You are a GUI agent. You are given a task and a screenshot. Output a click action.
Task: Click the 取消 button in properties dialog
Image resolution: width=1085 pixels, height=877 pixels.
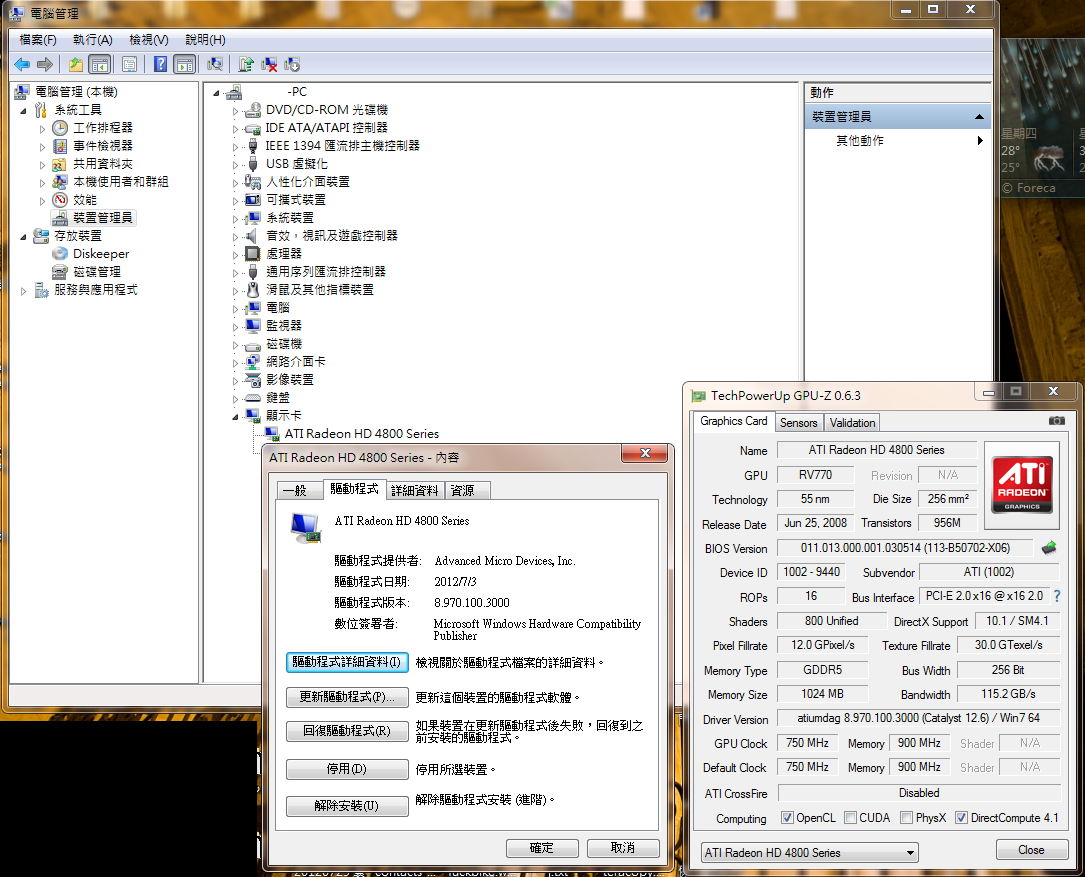pos(623,848)
